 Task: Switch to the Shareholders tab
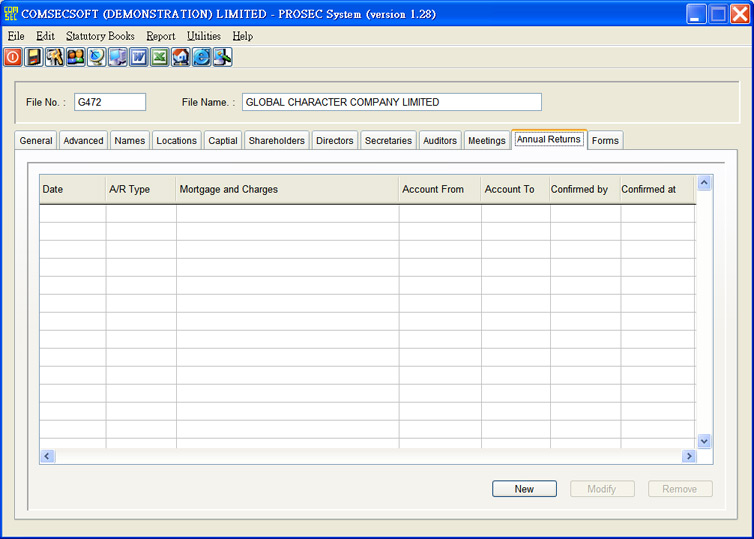(x=276, y=141)
